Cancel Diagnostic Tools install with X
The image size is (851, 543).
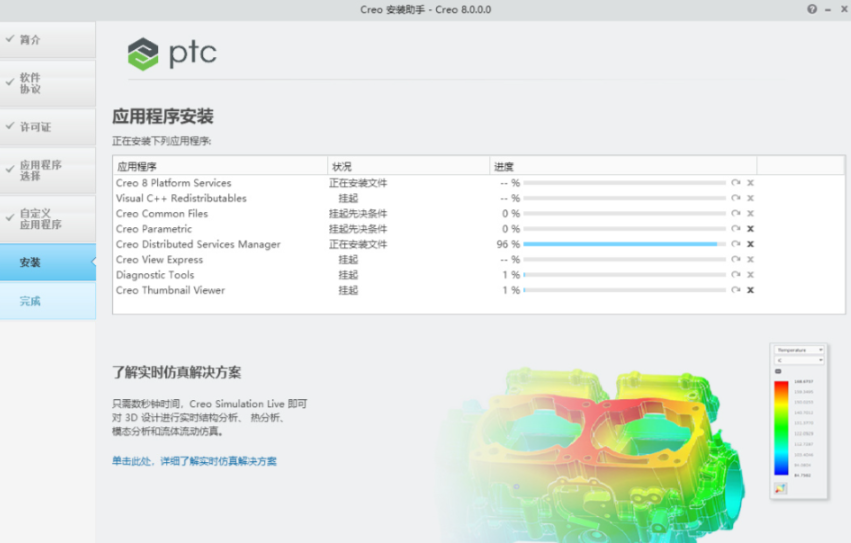tap(750, 275)
